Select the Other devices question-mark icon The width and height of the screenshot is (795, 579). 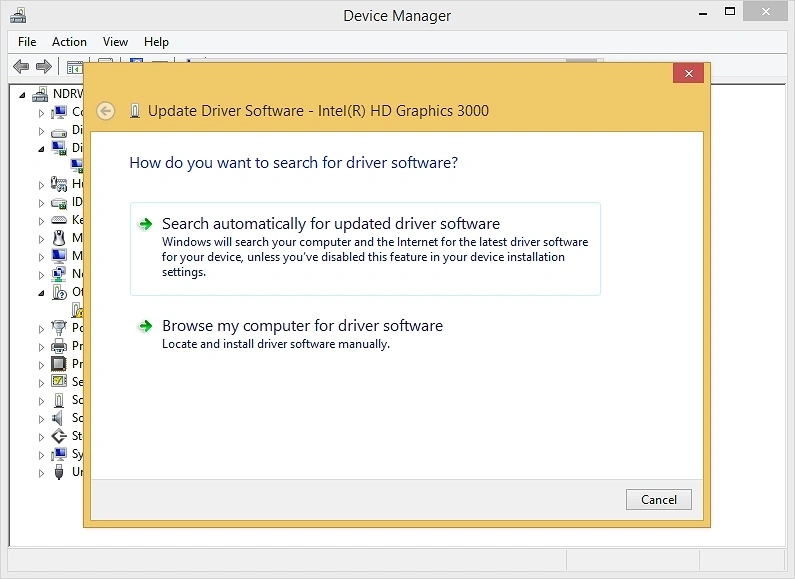pos(59,292)
